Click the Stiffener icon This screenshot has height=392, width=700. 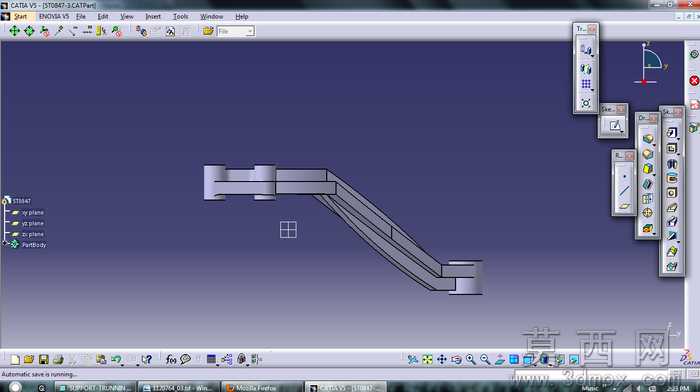tap(672, 237)
